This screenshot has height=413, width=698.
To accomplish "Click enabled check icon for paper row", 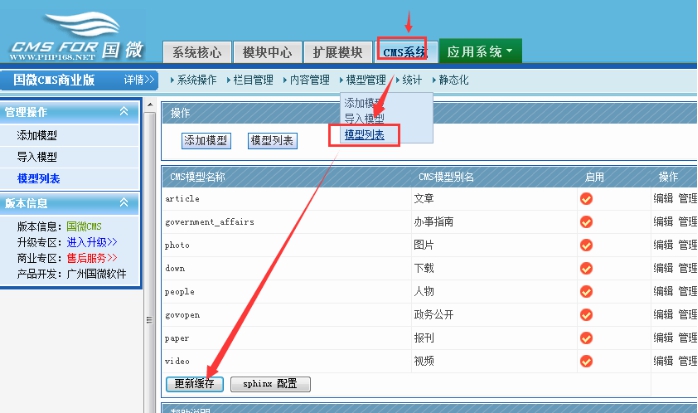I will (586, 338).
